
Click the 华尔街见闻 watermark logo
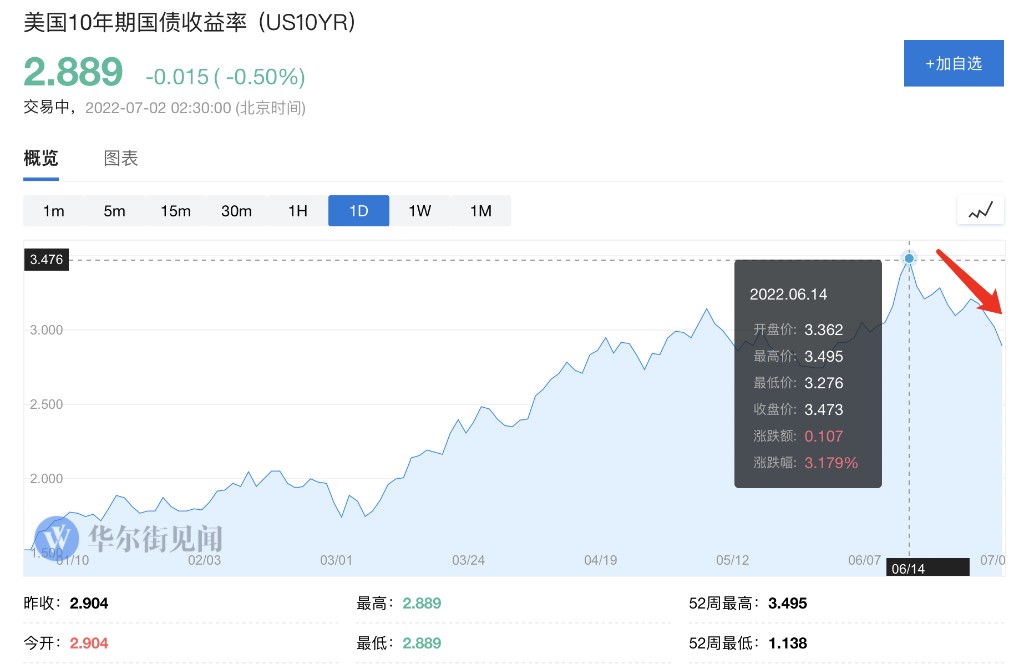129,538
